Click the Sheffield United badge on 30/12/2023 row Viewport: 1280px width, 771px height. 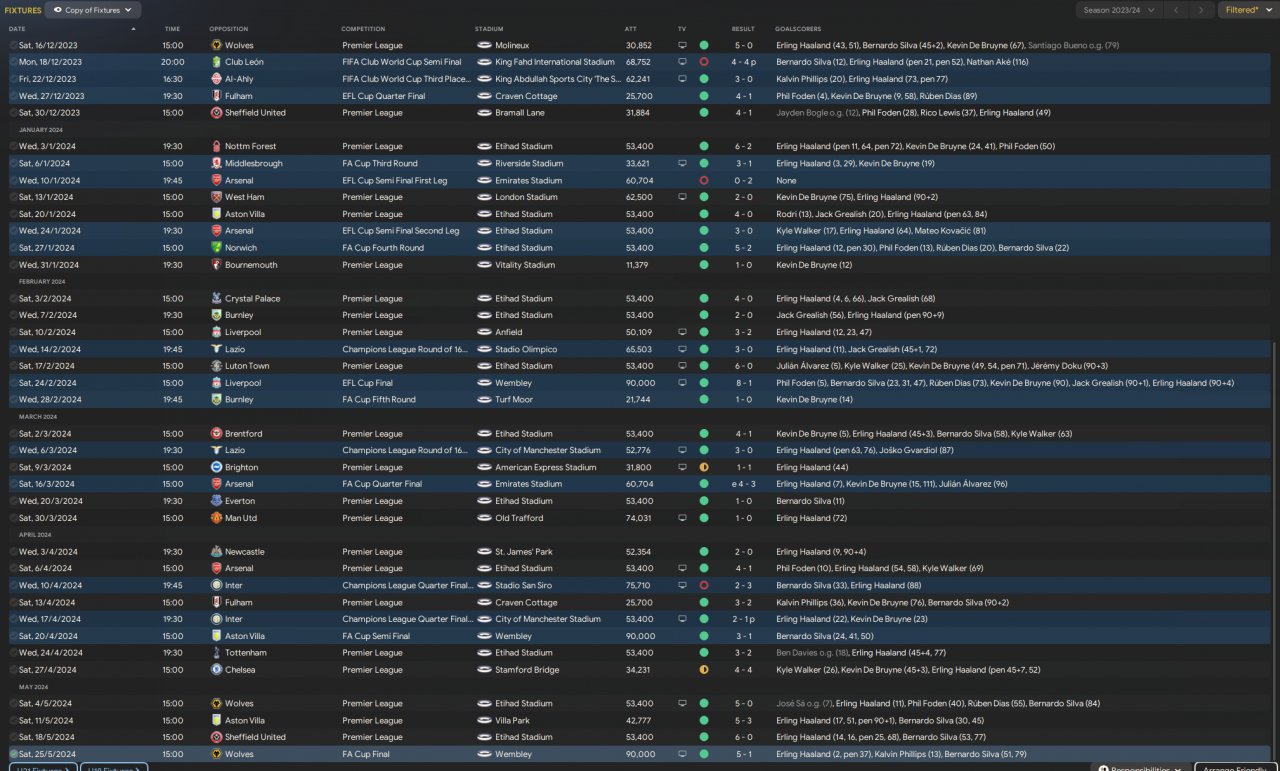point(216,113)
